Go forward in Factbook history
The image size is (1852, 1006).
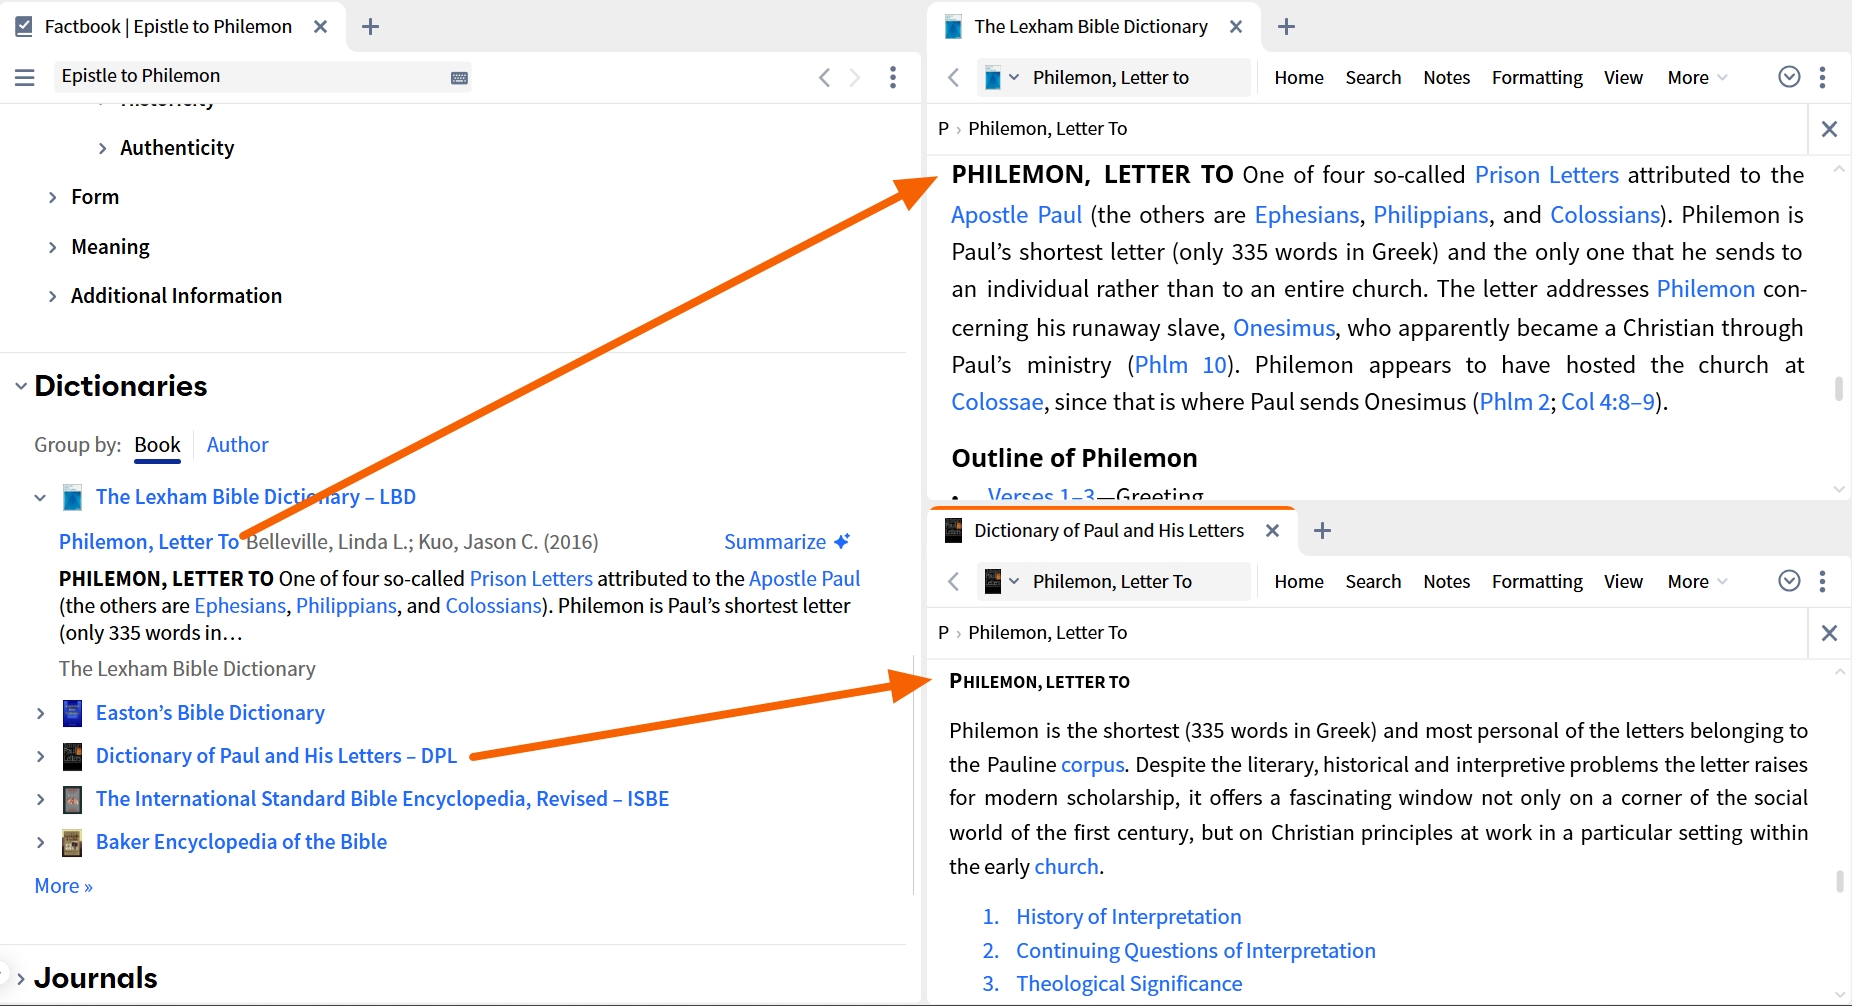pyautogui.click(x=855, y=77)
